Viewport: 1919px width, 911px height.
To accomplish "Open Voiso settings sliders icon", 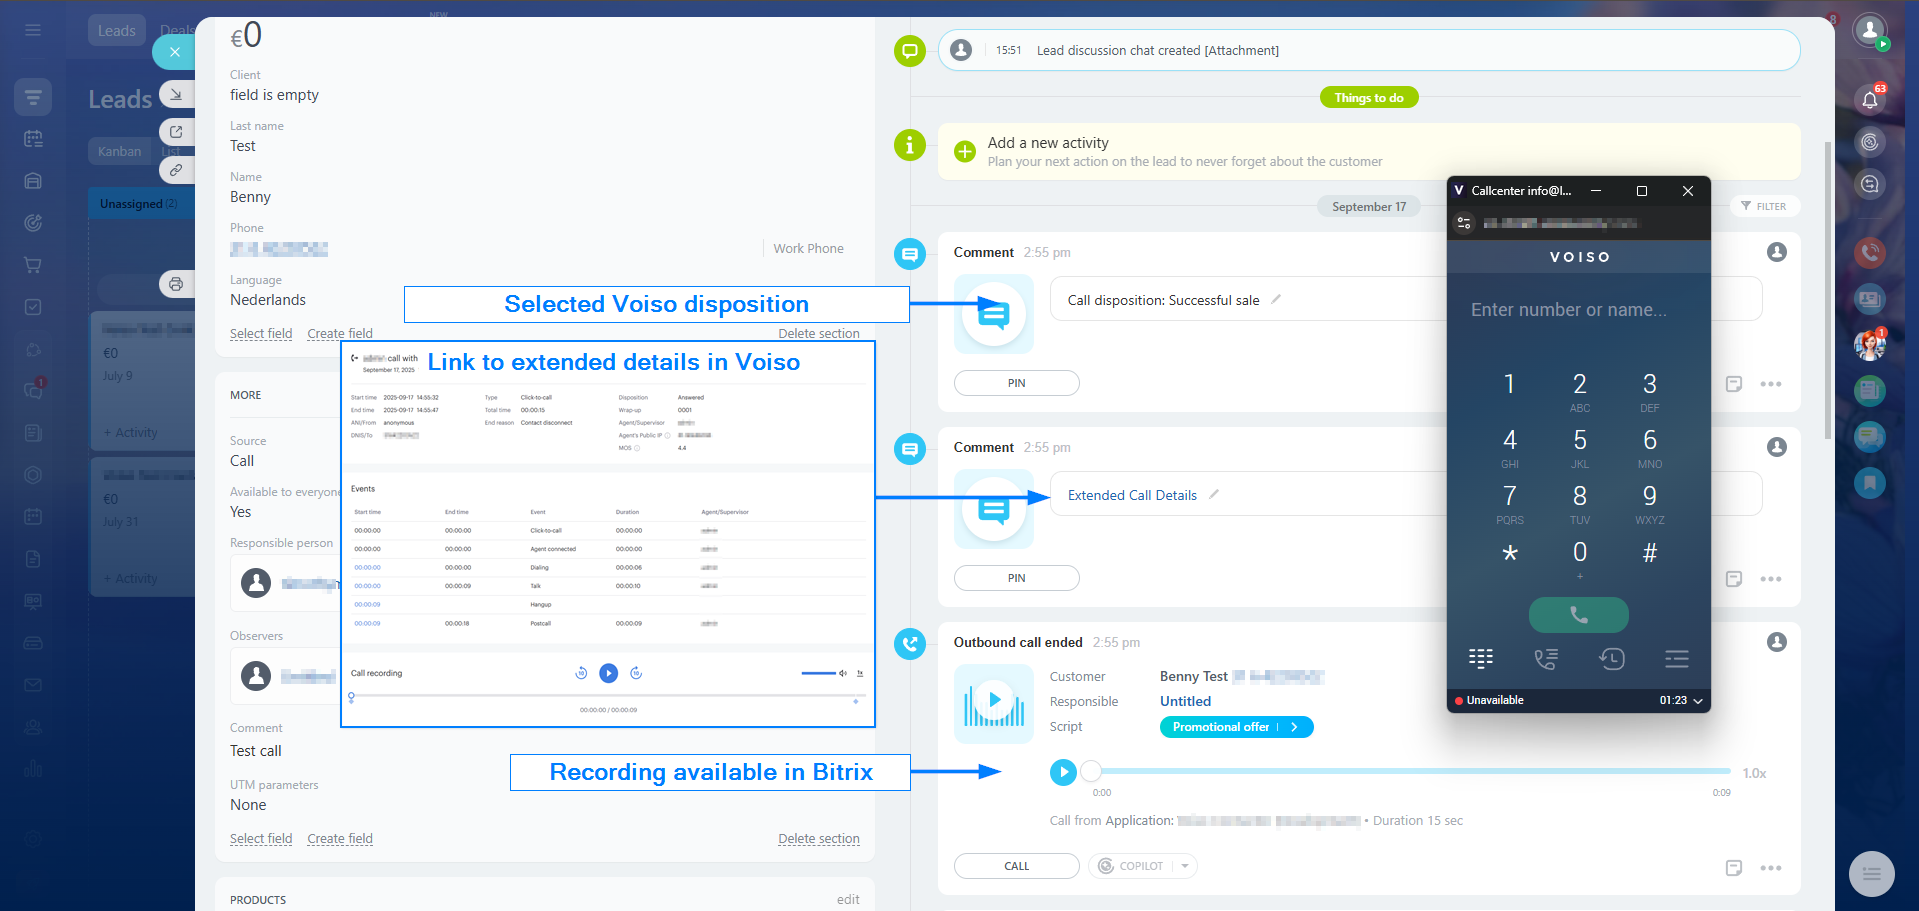I will tap(1464, 223).
